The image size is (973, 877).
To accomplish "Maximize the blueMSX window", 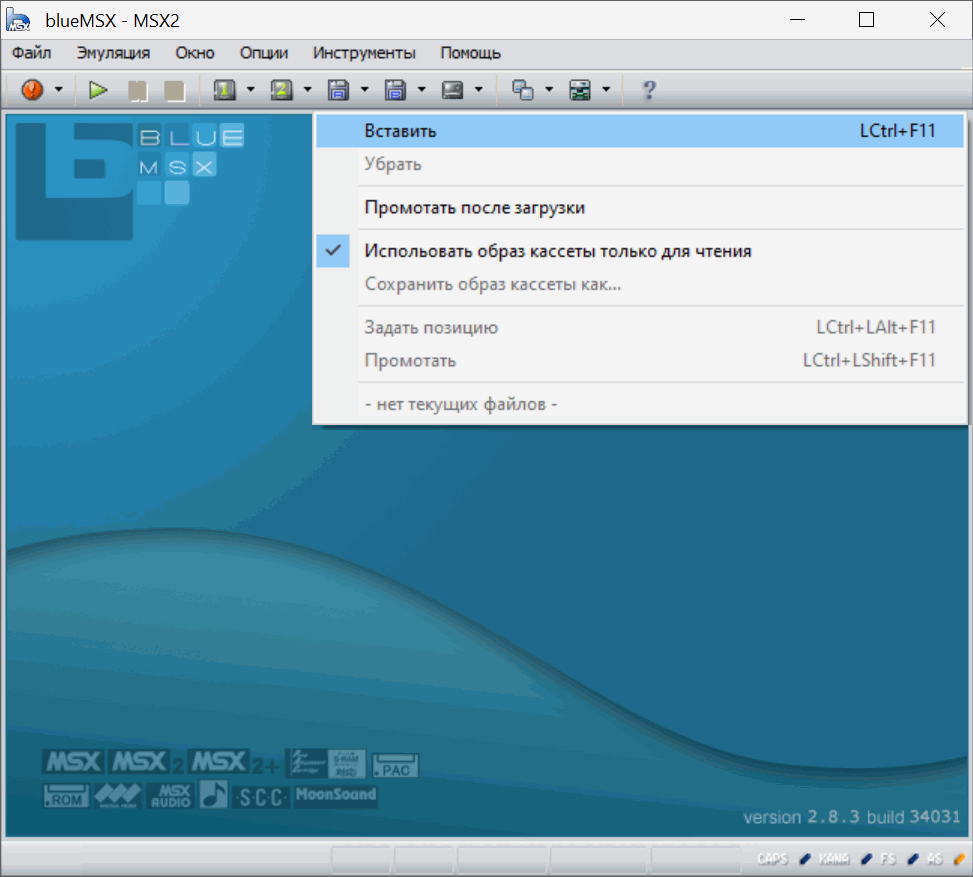I will tap(866, 20).
